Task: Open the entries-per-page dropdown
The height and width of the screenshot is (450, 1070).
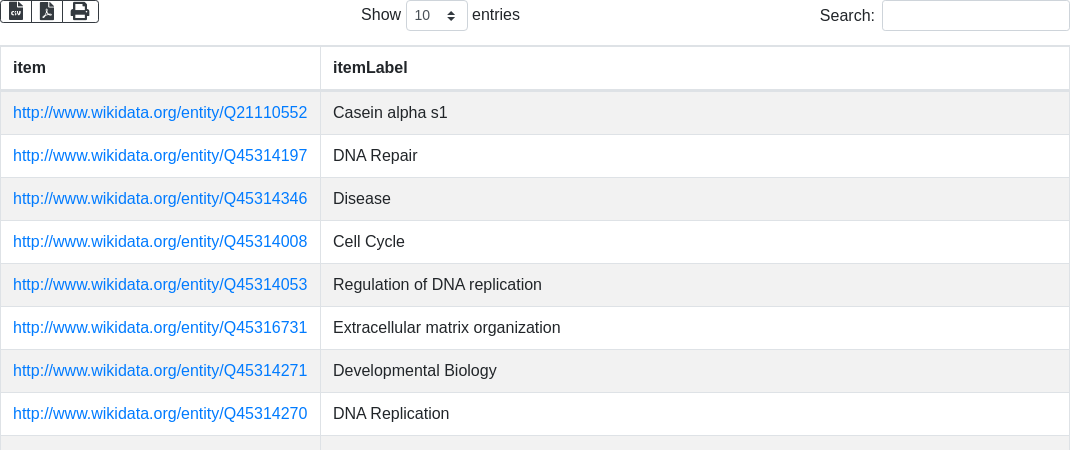Action: click(x=436, y=15)
